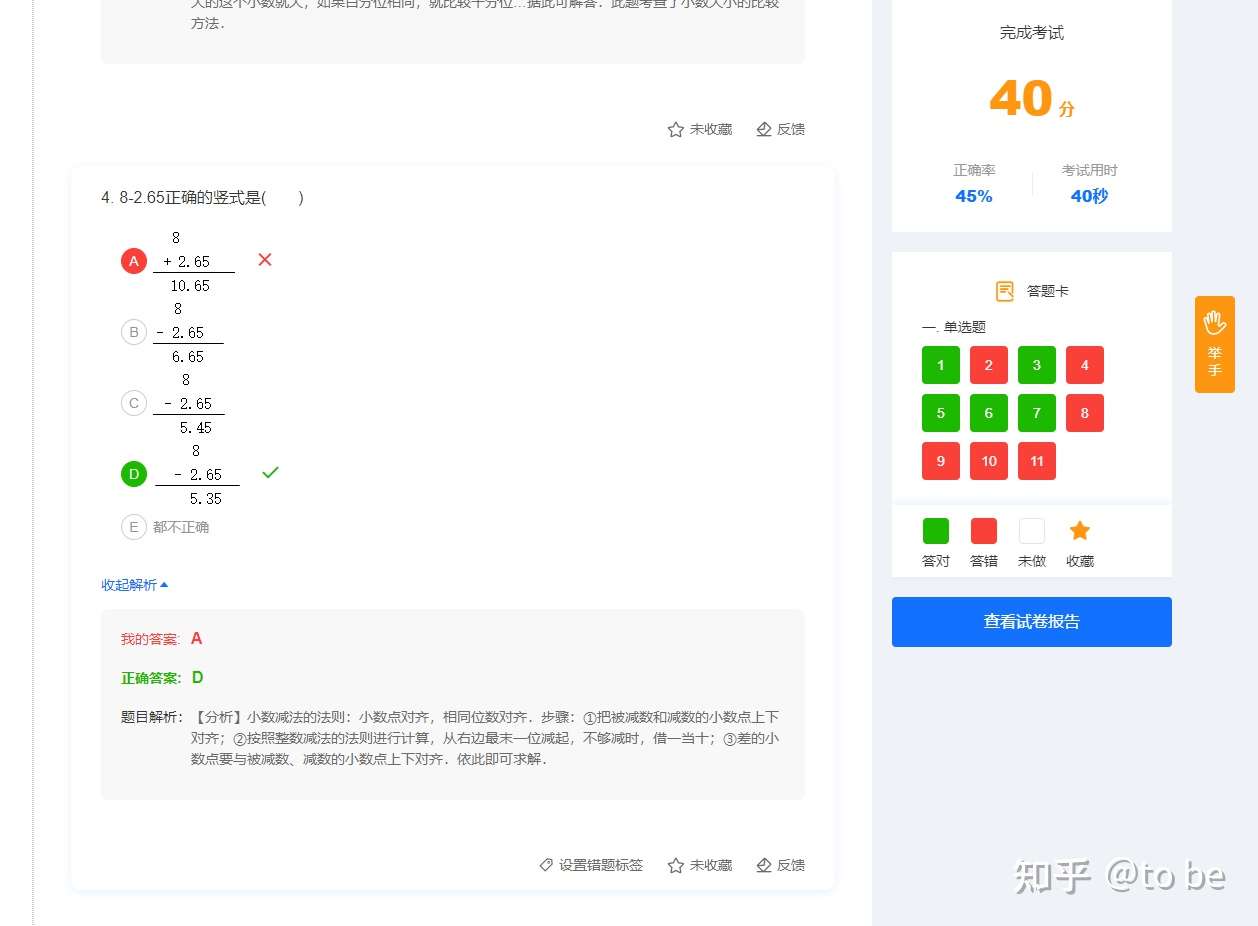The image size is (1258, 926).
Task: Open question 1 from the answer card
Action: [940, 365]
